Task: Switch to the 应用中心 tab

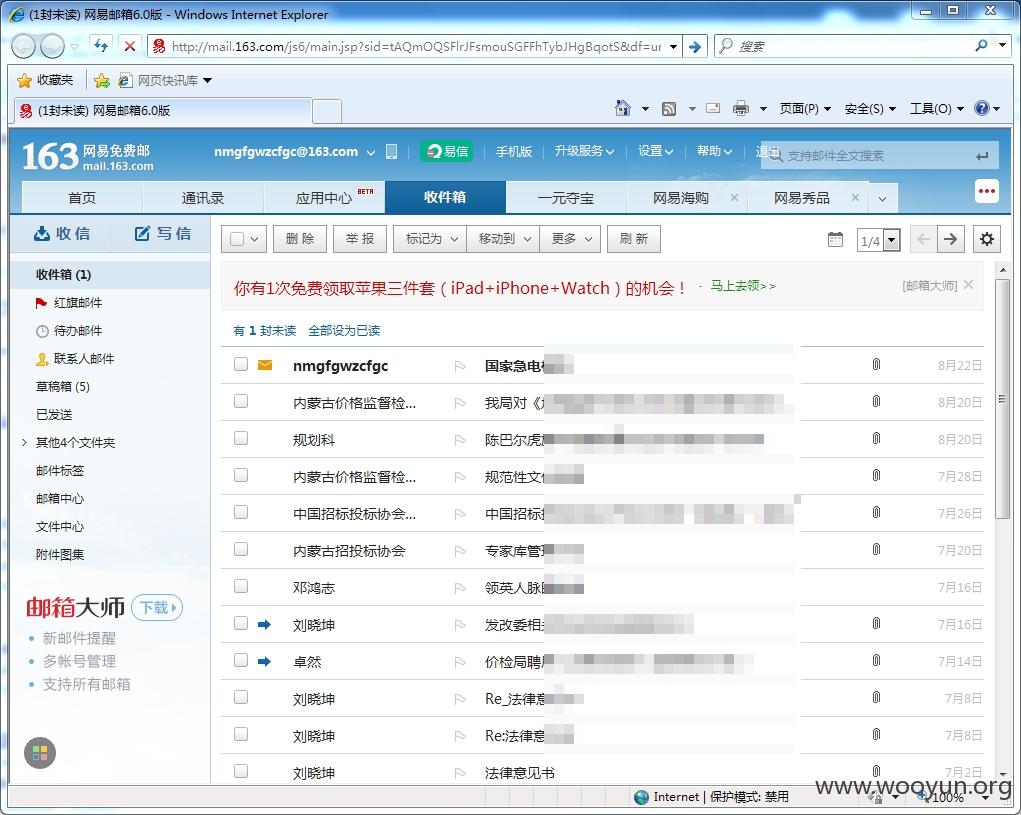Action: tap(324, 198)
